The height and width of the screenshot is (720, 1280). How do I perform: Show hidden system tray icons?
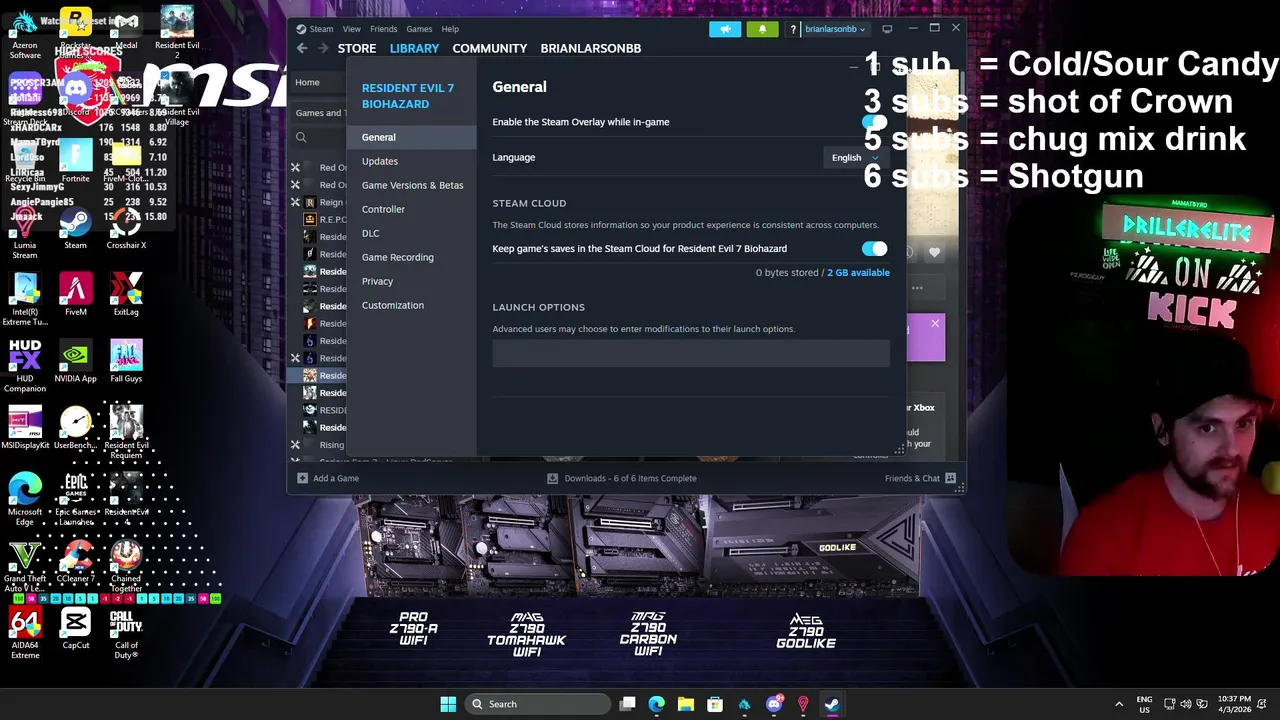tap(1119, 704)
